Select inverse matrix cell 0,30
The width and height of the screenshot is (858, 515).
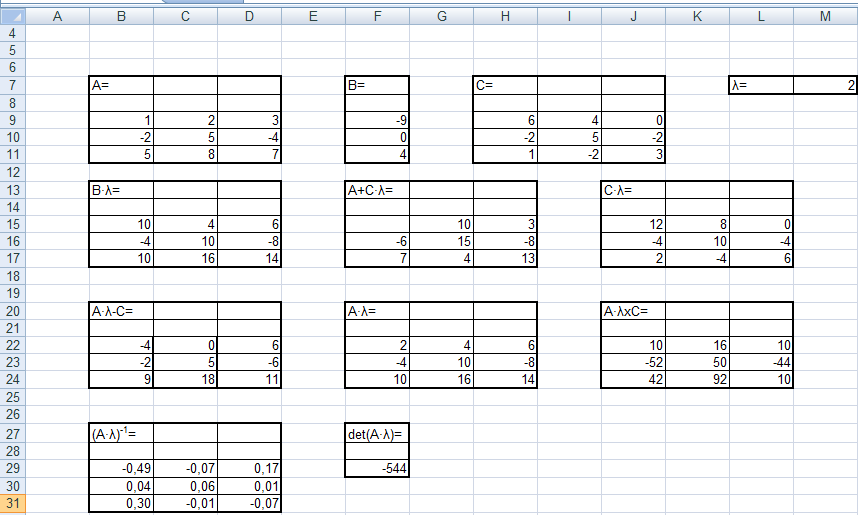click(121, 504)
